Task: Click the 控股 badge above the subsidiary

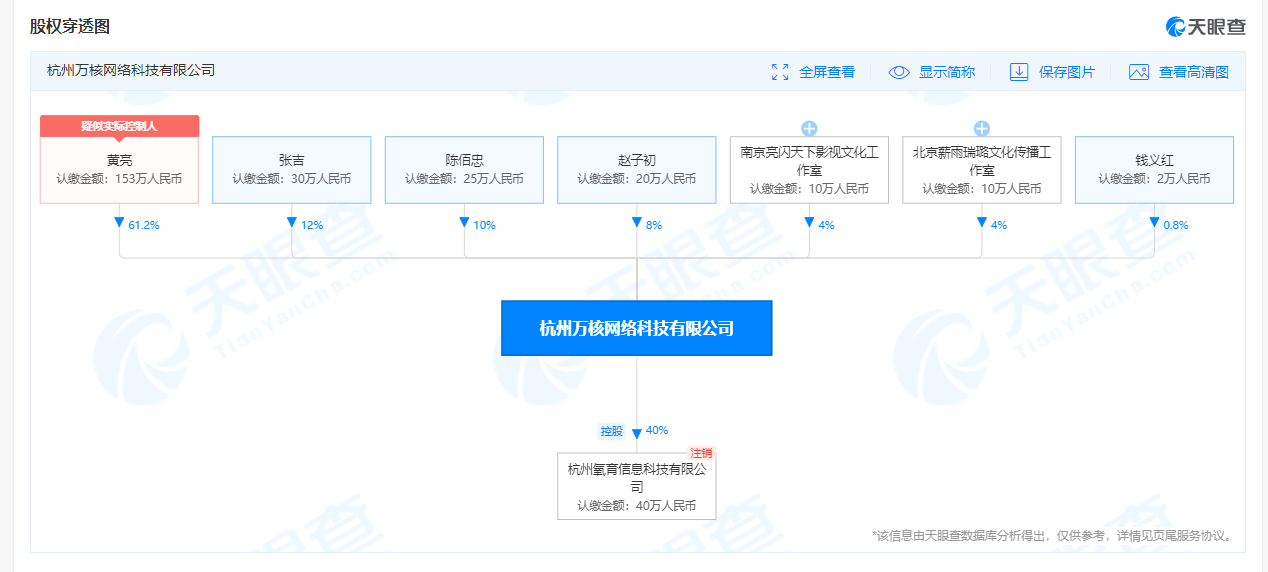Action: tap(611, 431)
